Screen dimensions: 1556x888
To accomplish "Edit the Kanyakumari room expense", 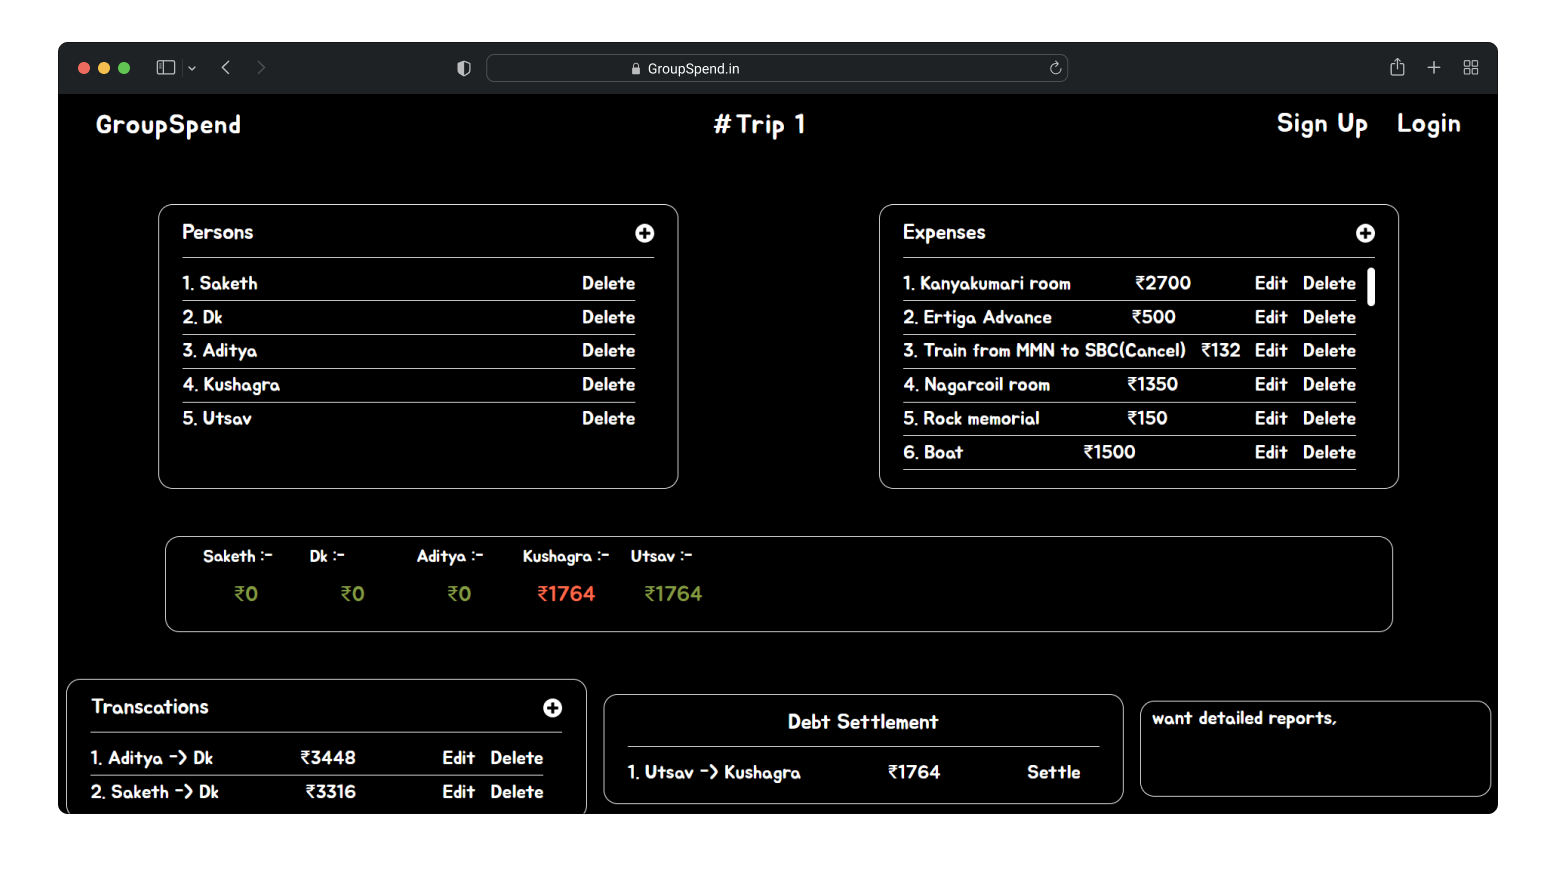I will point(1271,284).
